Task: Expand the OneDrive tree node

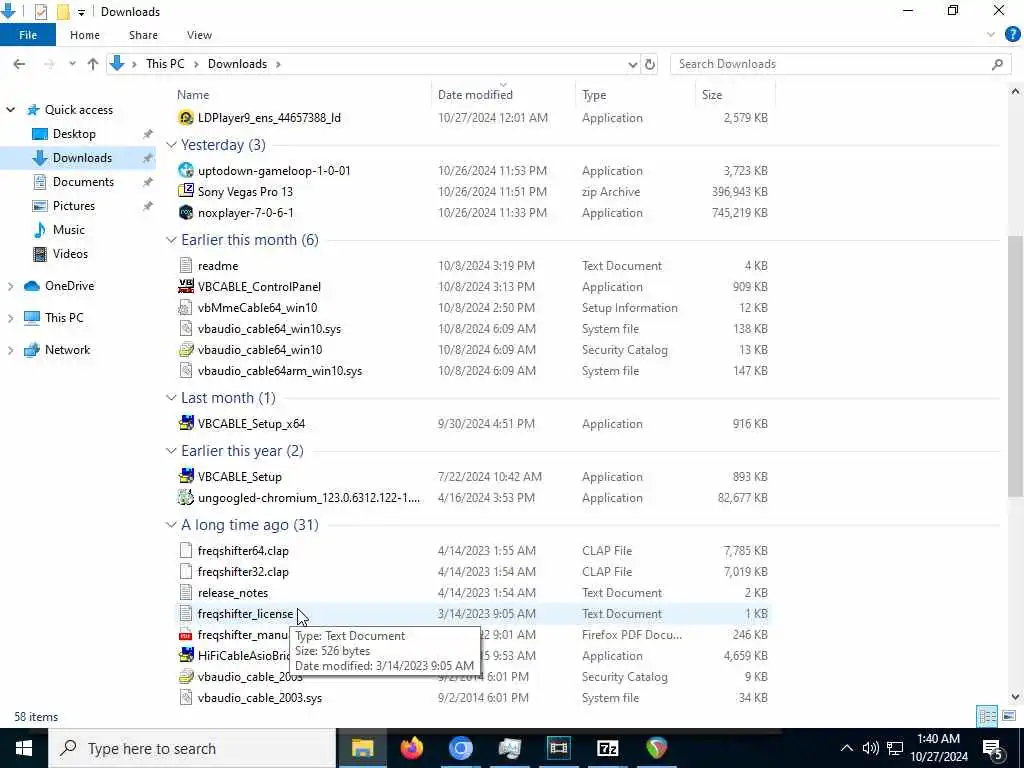Action: (10, 286)
